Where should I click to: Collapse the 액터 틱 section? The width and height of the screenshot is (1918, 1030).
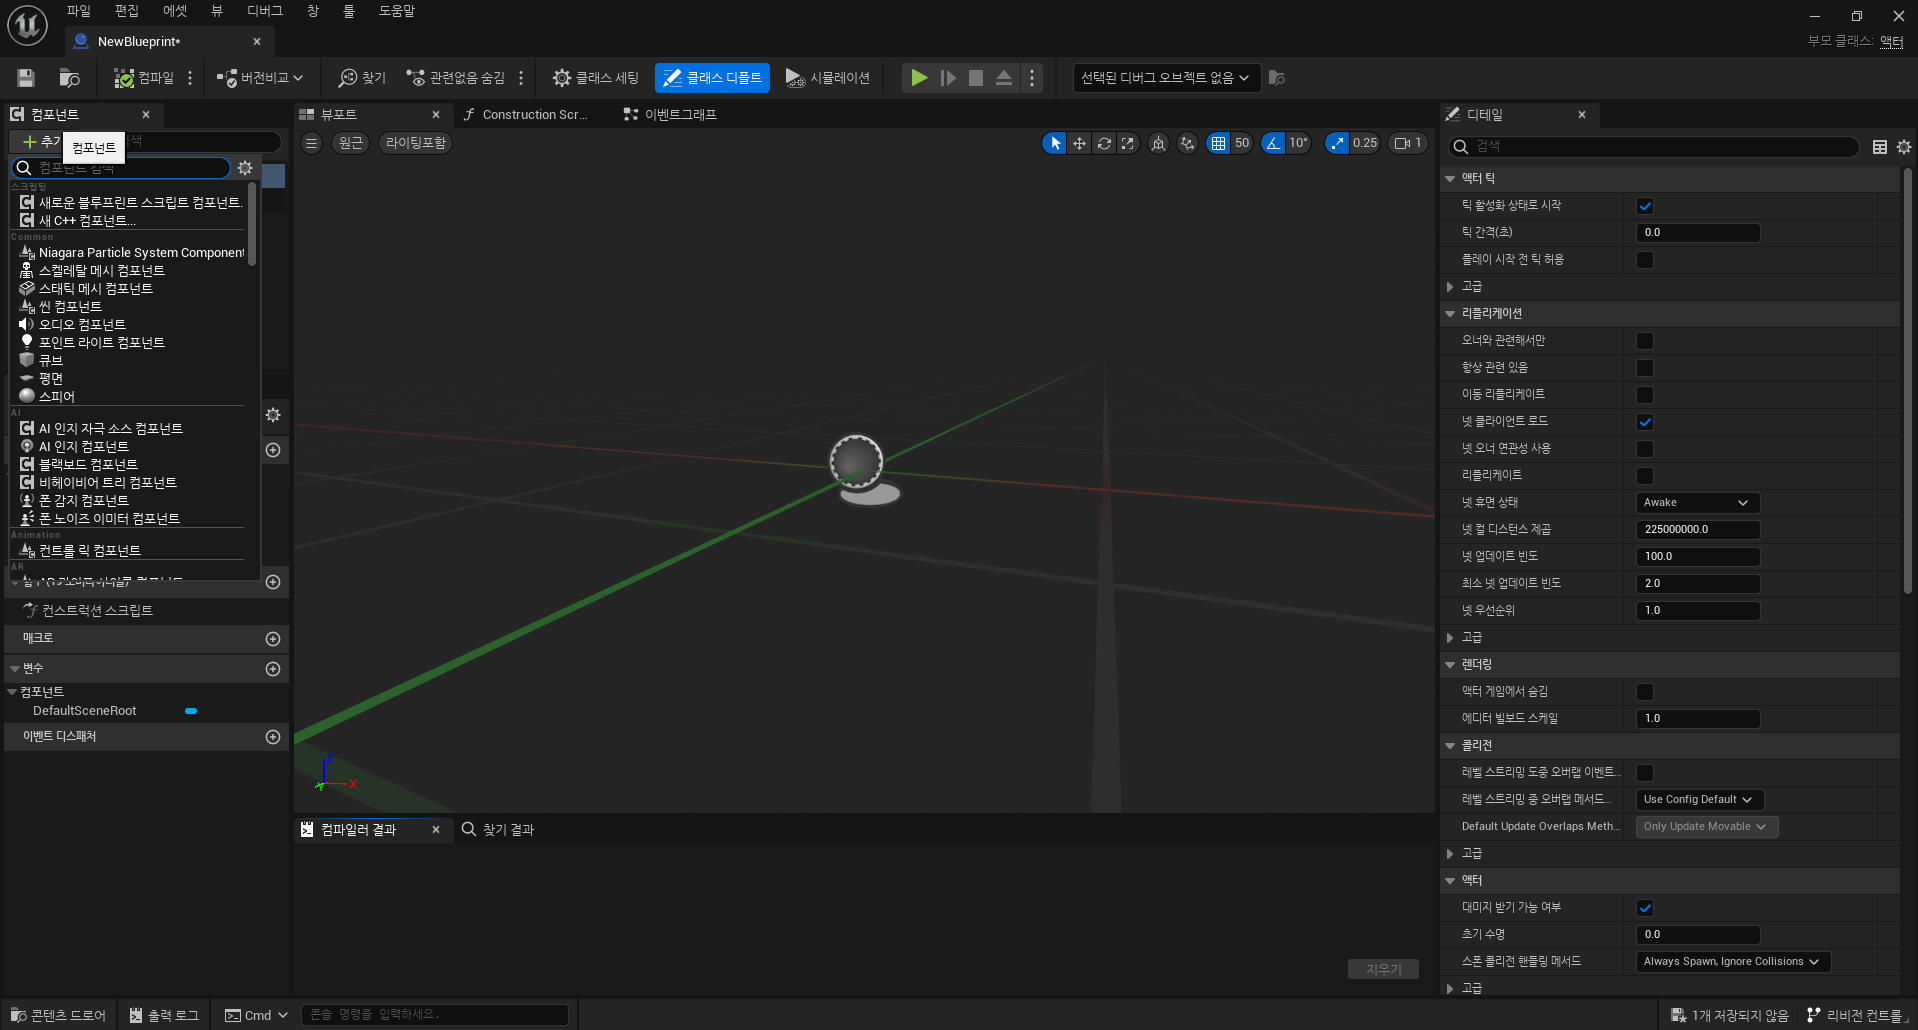click(x=1450, y=179)
